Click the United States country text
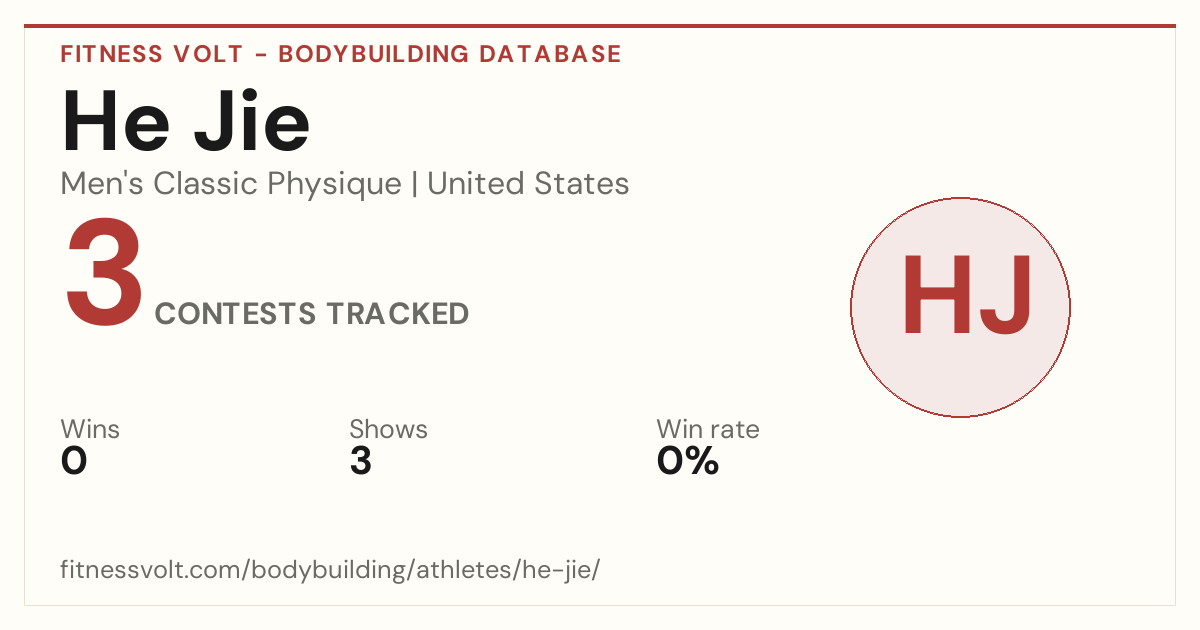The image size is (1200, 630). tap(528, 184)
